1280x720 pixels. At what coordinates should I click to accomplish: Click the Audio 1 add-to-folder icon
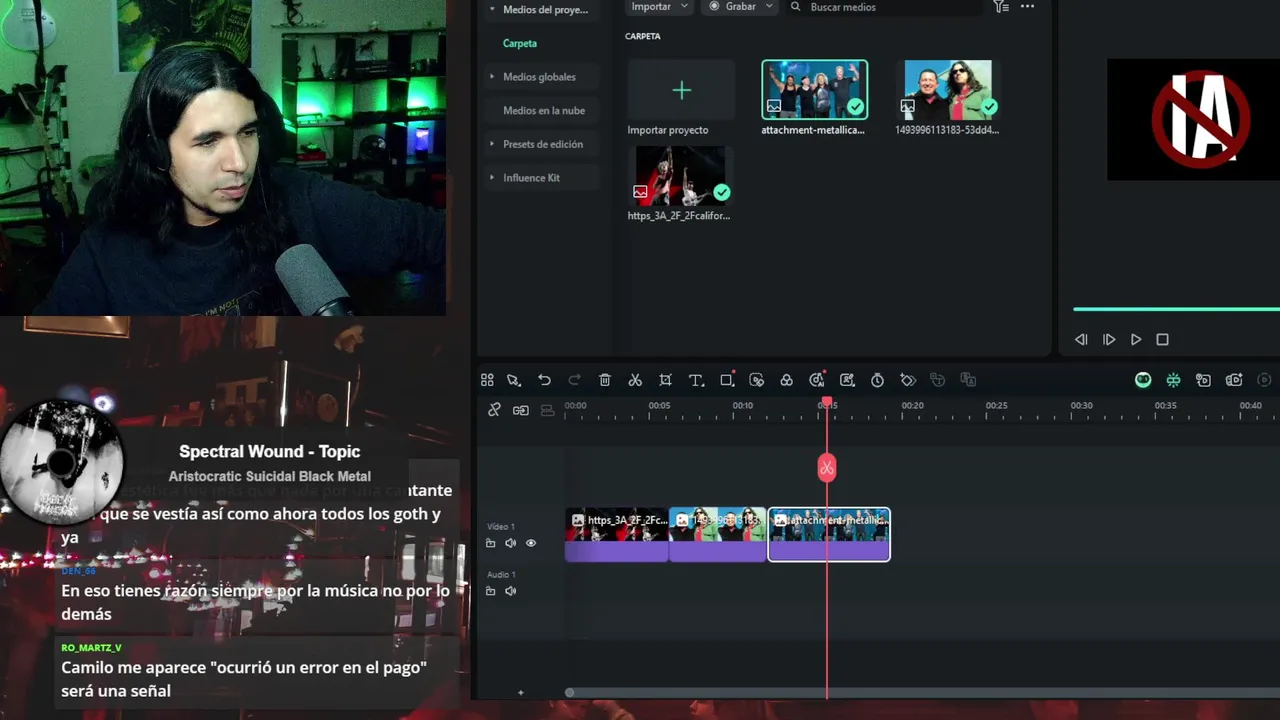pos(490,591)
